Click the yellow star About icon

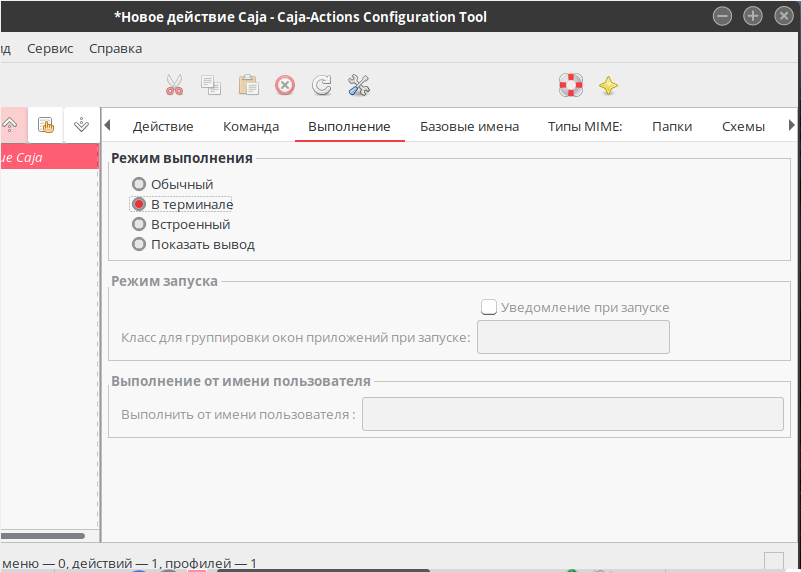(x=608, y=85)
